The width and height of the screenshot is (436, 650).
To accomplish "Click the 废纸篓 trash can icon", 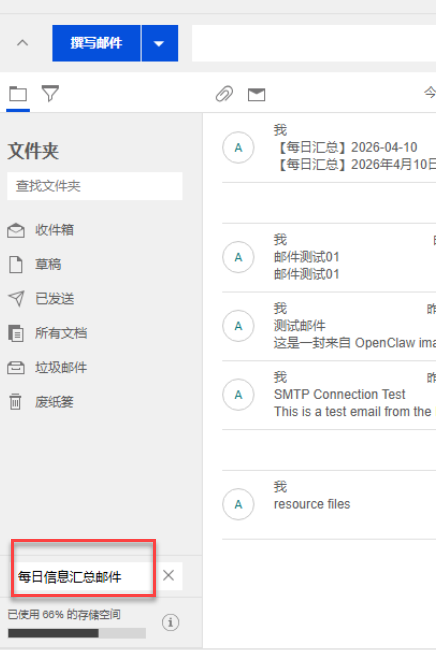I will (15, 402).
